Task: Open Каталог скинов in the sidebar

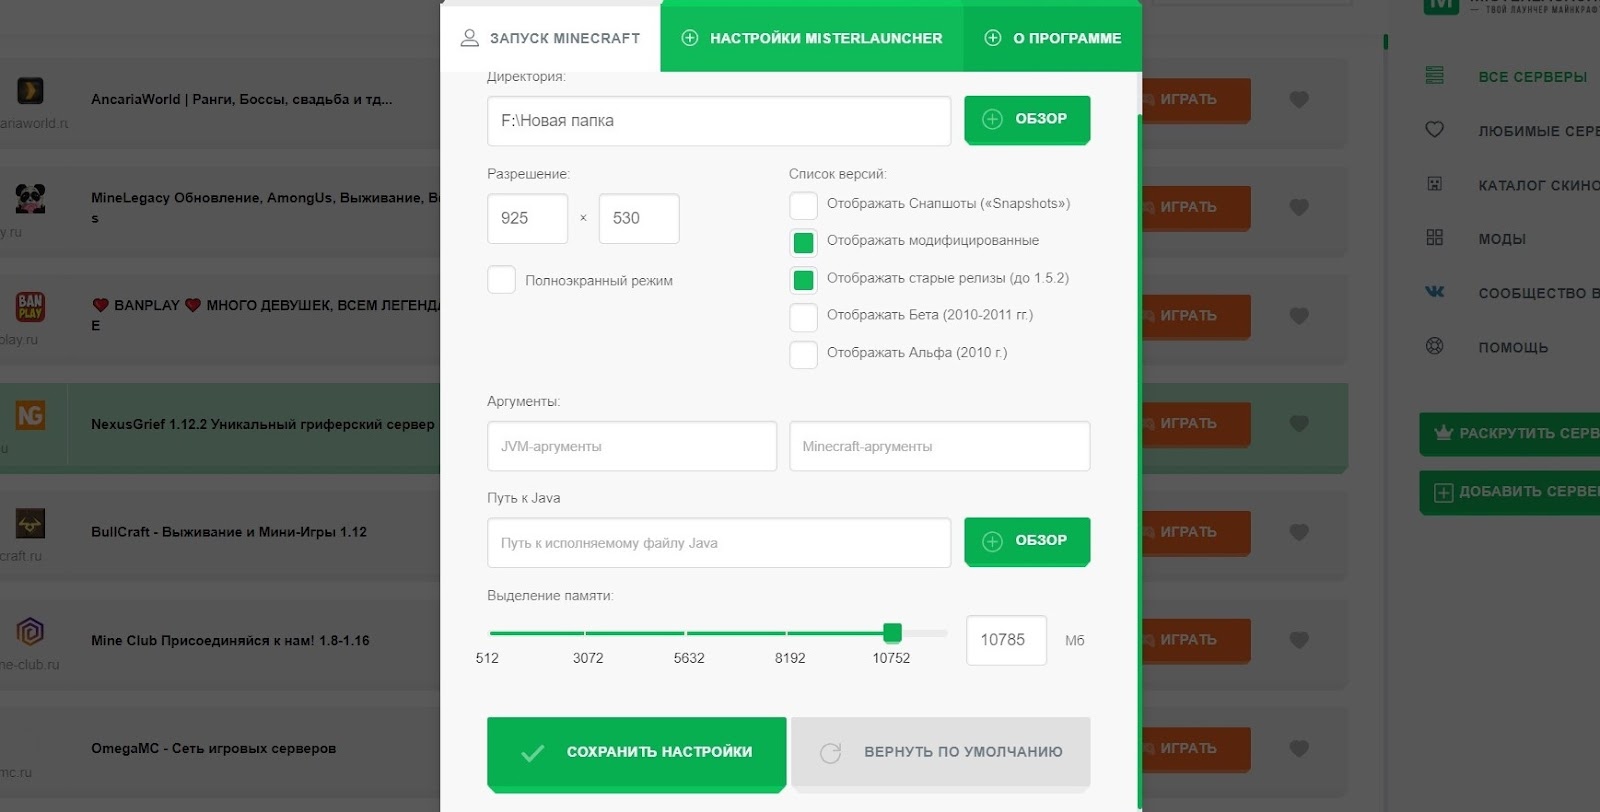Action: 1539,185
